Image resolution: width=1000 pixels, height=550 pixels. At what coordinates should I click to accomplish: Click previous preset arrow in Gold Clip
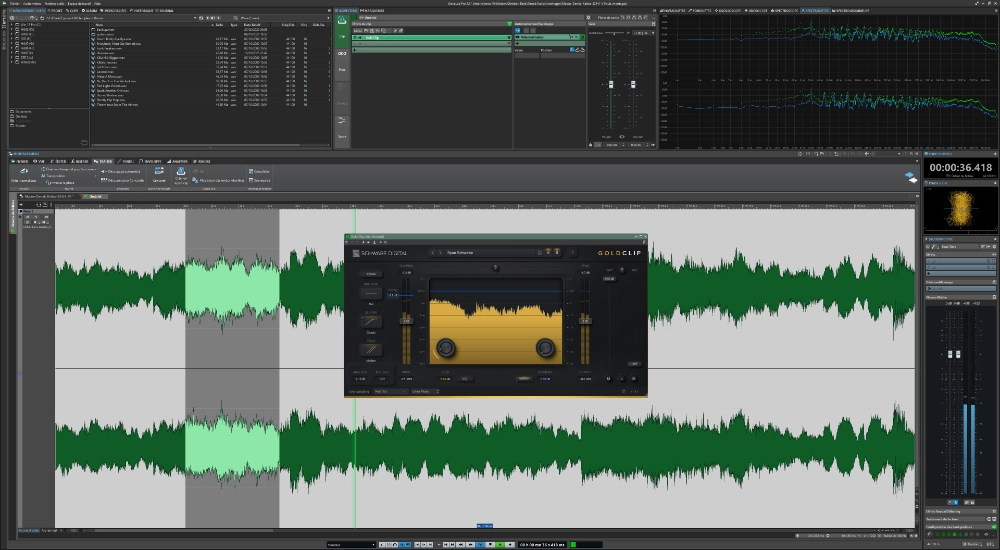433,253
